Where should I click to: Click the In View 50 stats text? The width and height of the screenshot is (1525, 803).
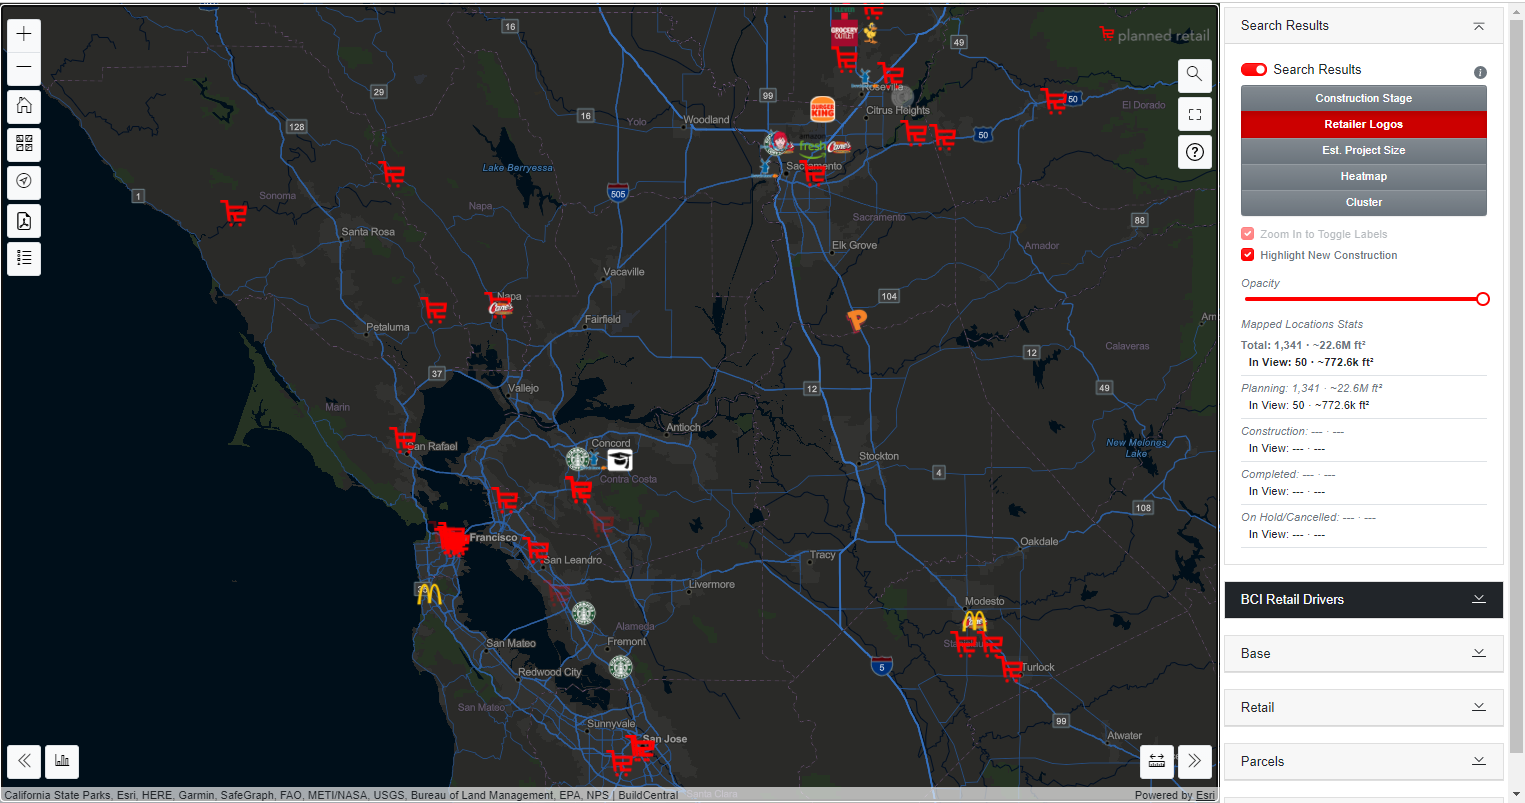[x=1311, y=362]
